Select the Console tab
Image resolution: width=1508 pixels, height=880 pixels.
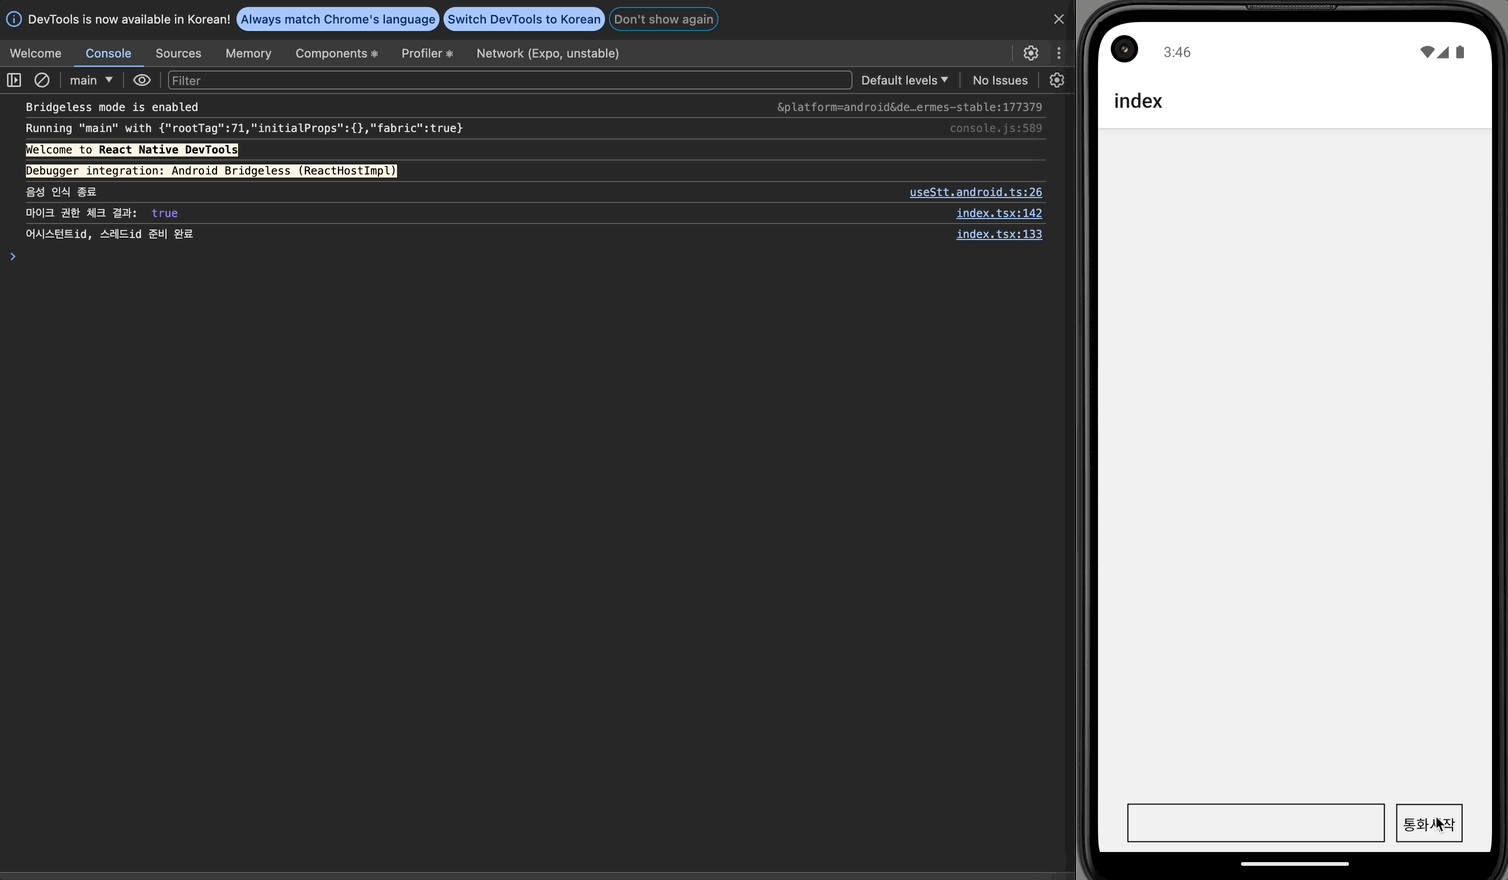(108, 53)
